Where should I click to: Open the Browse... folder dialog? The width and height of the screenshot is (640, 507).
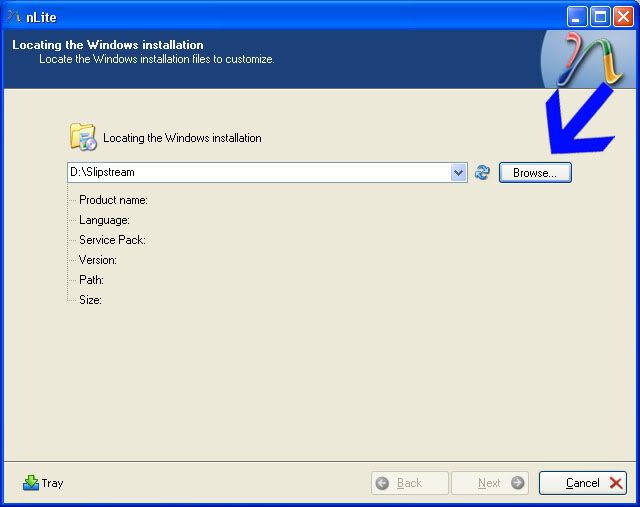tap(535, 172)
